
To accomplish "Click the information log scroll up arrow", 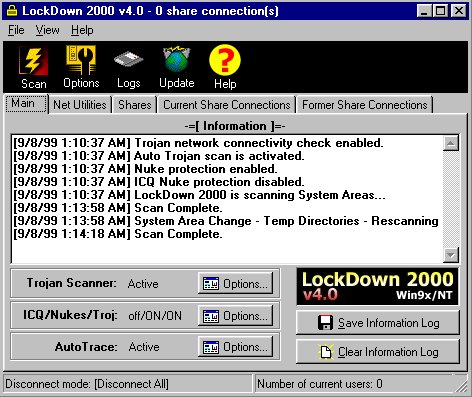I will point(451,143).
